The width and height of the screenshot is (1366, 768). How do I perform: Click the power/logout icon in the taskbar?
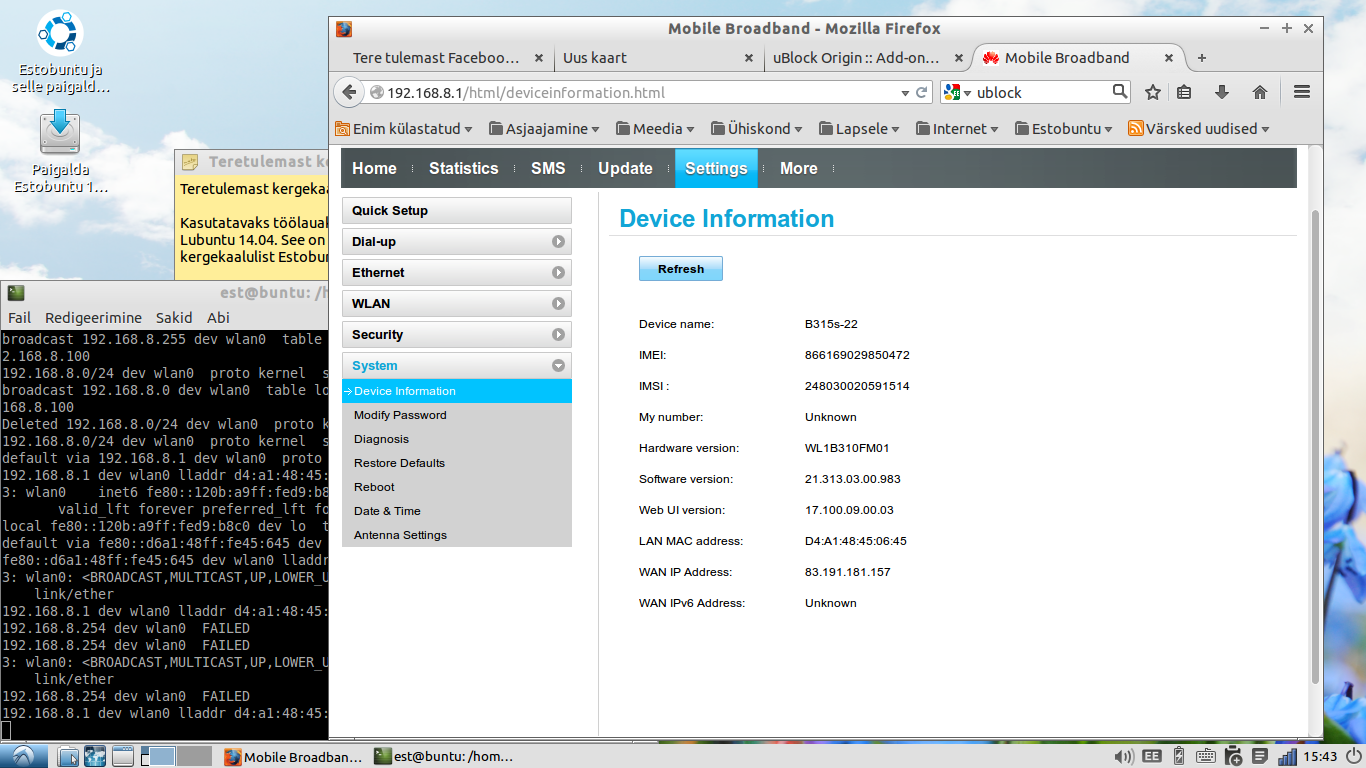tap(1354, 756)
